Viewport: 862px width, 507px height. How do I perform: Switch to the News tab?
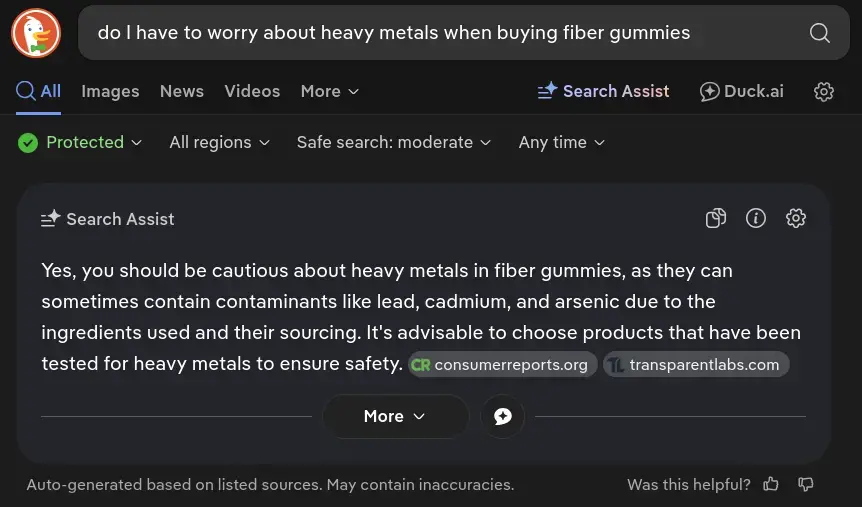click(181, 91)
